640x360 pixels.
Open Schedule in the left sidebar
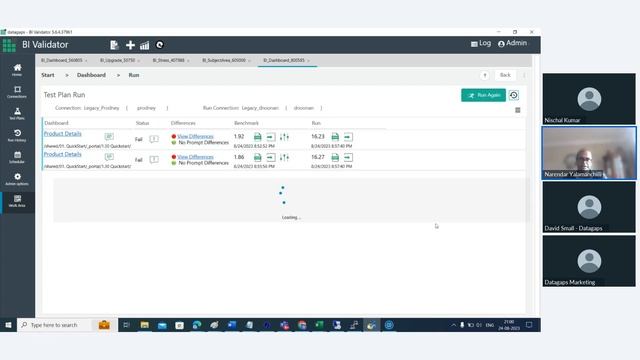17,157
